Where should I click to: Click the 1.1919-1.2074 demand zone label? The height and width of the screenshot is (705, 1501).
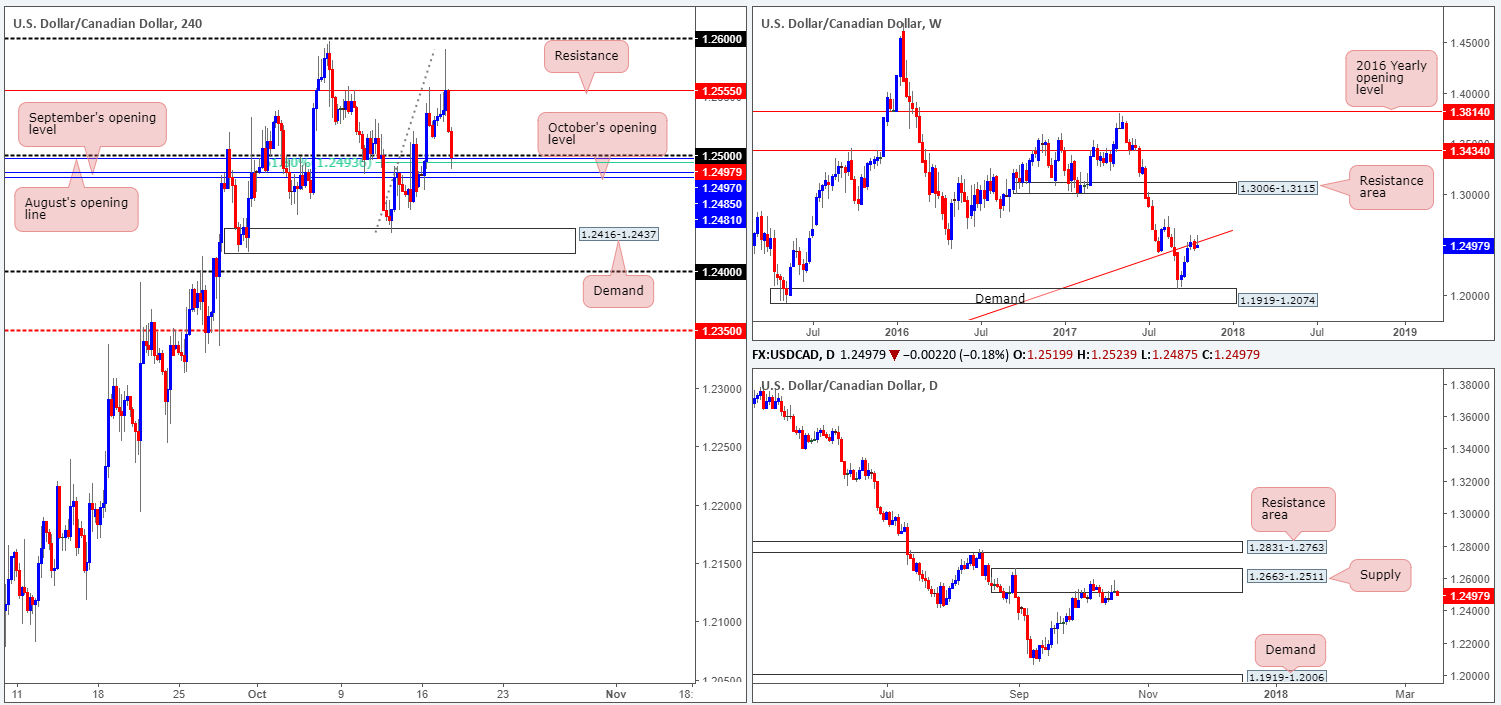(1278, 299)
